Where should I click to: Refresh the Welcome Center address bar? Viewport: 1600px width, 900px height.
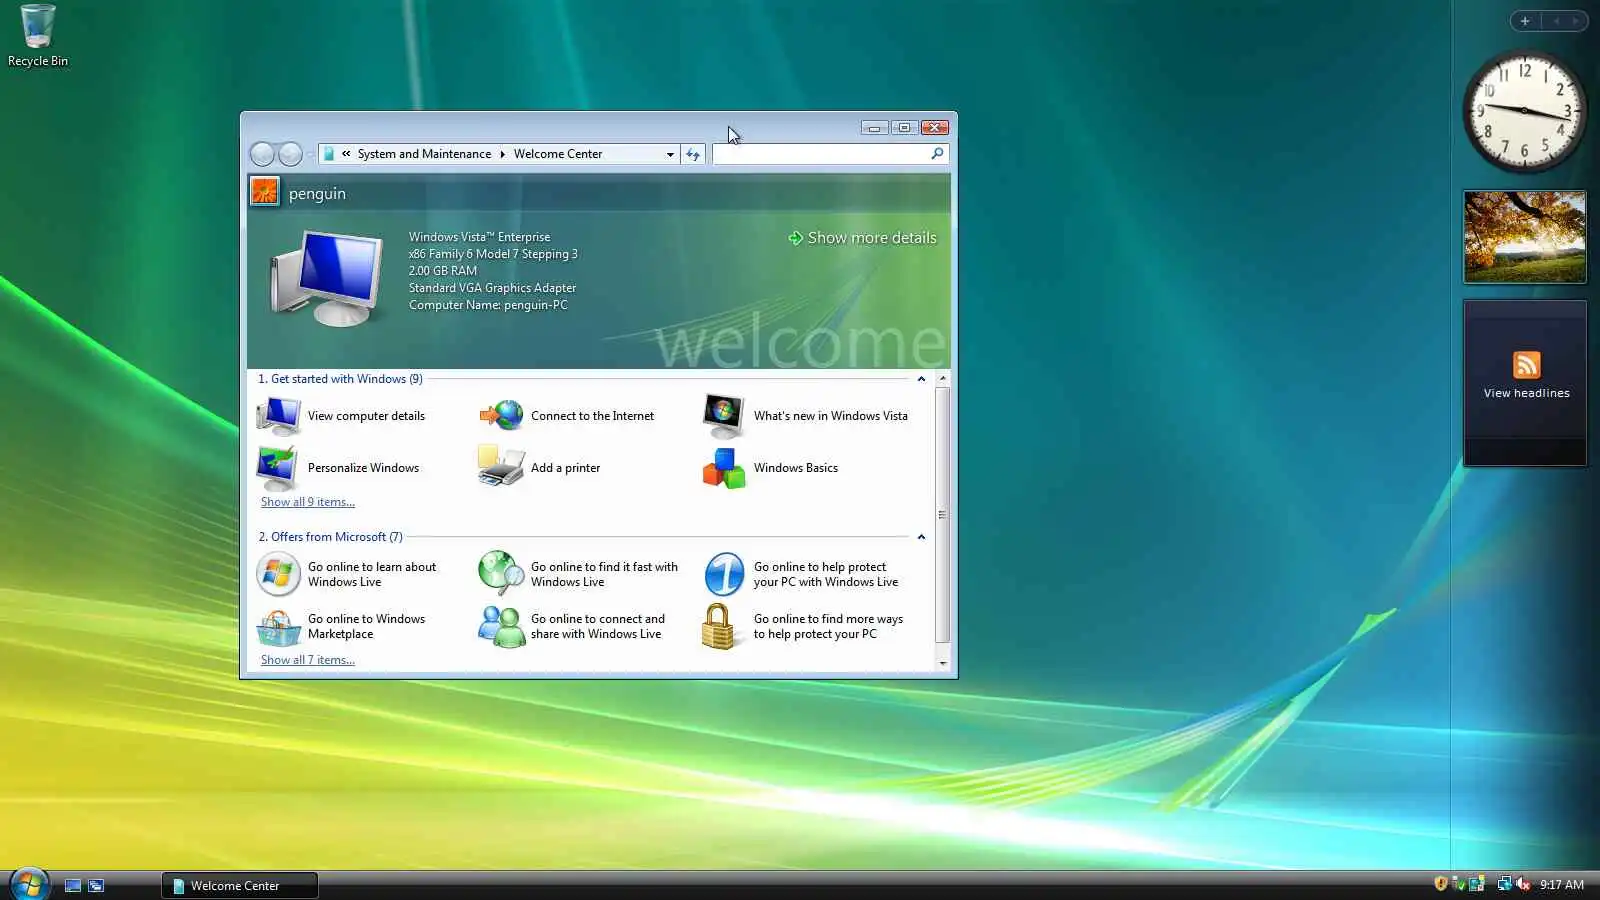click(693, 154)
